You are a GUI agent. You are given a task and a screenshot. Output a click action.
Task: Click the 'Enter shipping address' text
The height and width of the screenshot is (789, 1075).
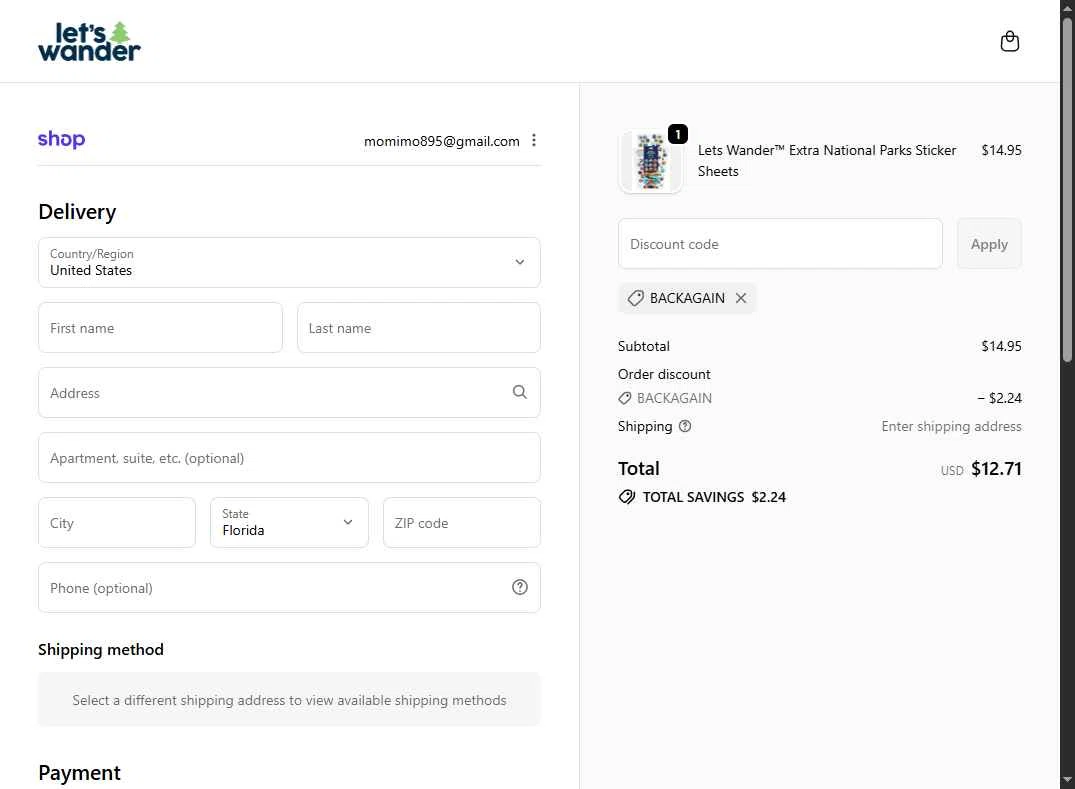point(952,426)
